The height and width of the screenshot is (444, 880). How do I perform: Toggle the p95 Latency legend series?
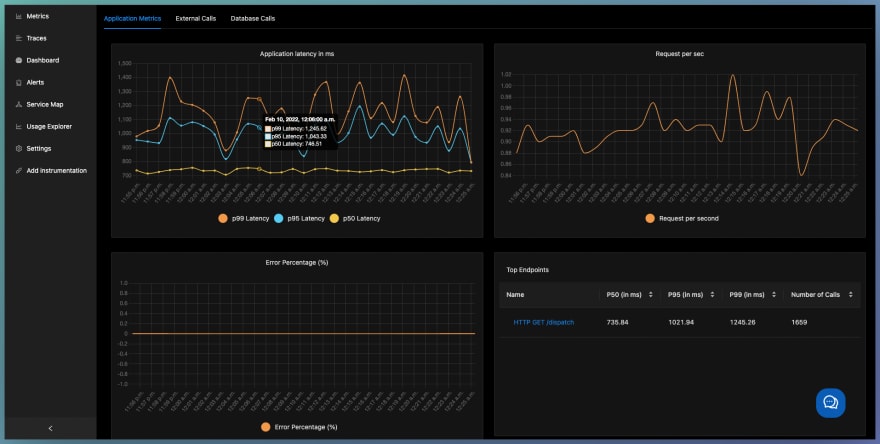pos(299,218)
